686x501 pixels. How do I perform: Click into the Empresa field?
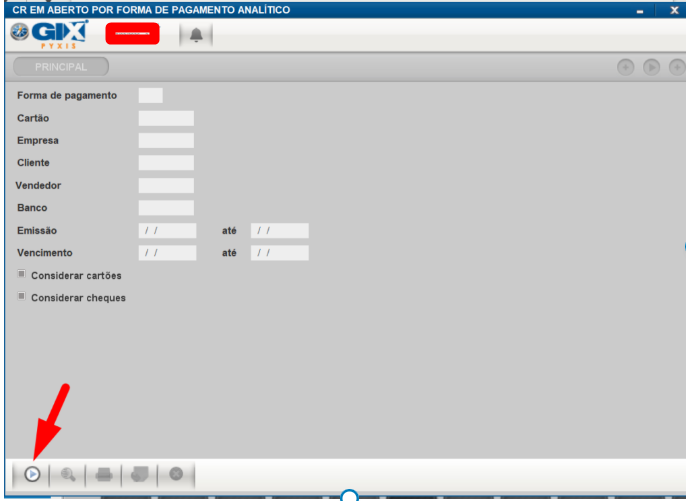pyautogui.click(x=166, y=140)
